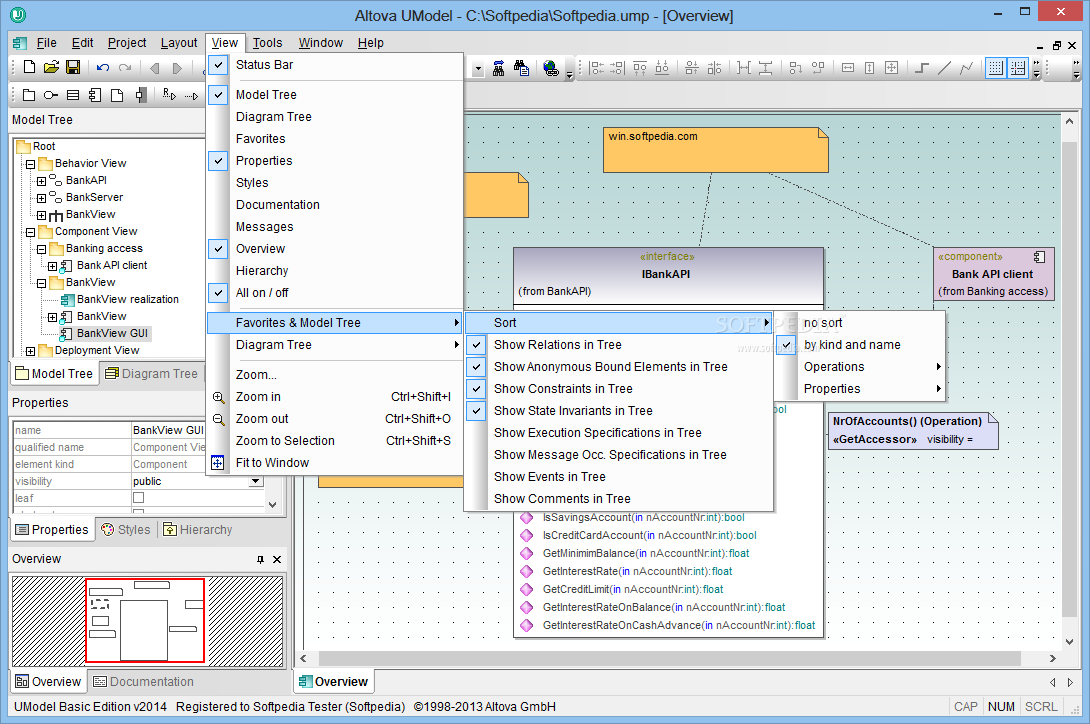This screenshot has width=1090, height=724.
Task: Expand the BankServer tree node
Action: (x=42, y=198)
